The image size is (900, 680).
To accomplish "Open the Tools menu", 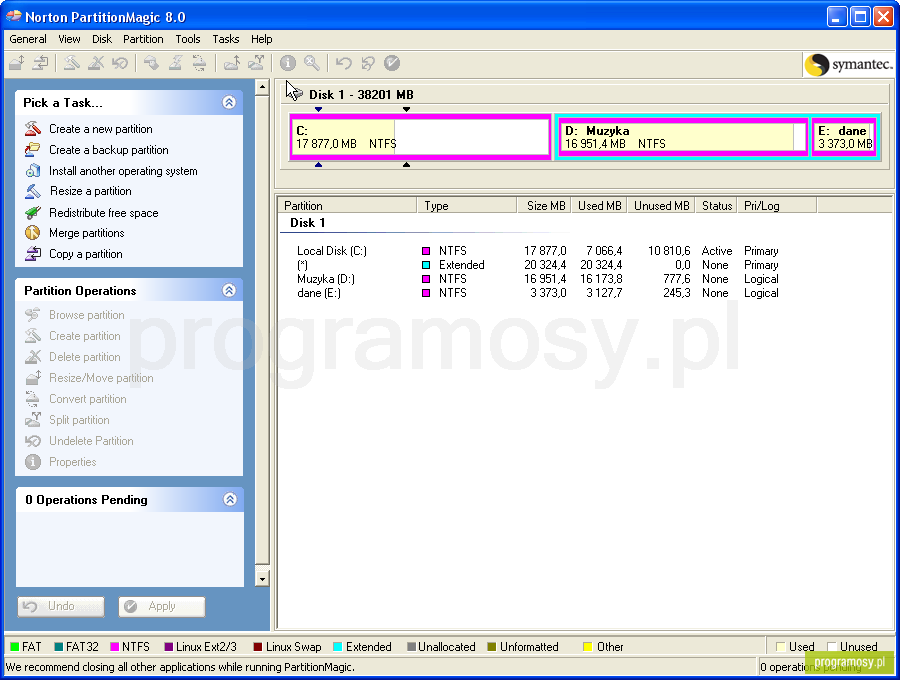I will (188, 39).
